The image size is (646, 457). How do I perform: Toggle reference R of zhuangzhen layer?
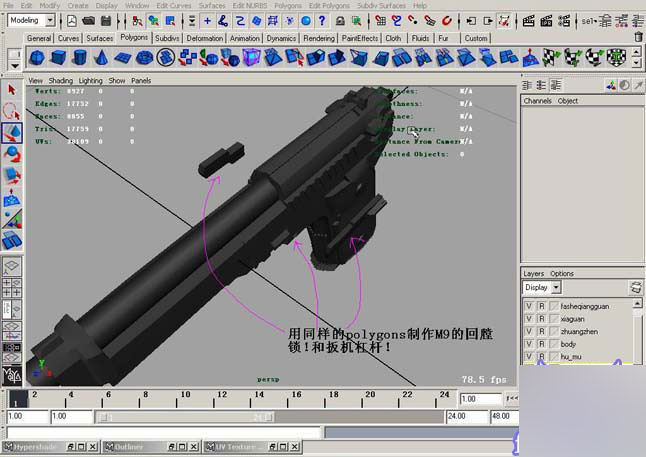point(542,331)
